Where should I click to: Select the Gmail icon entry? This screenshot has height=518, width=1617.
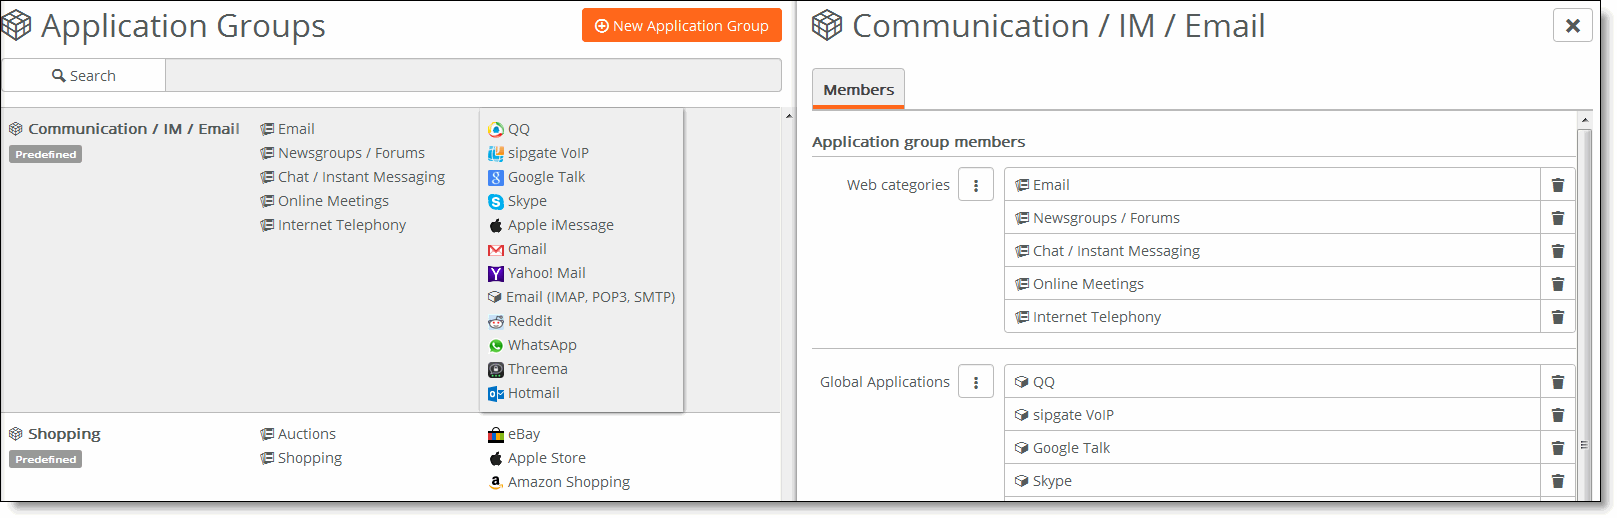[x=496, y=249]
